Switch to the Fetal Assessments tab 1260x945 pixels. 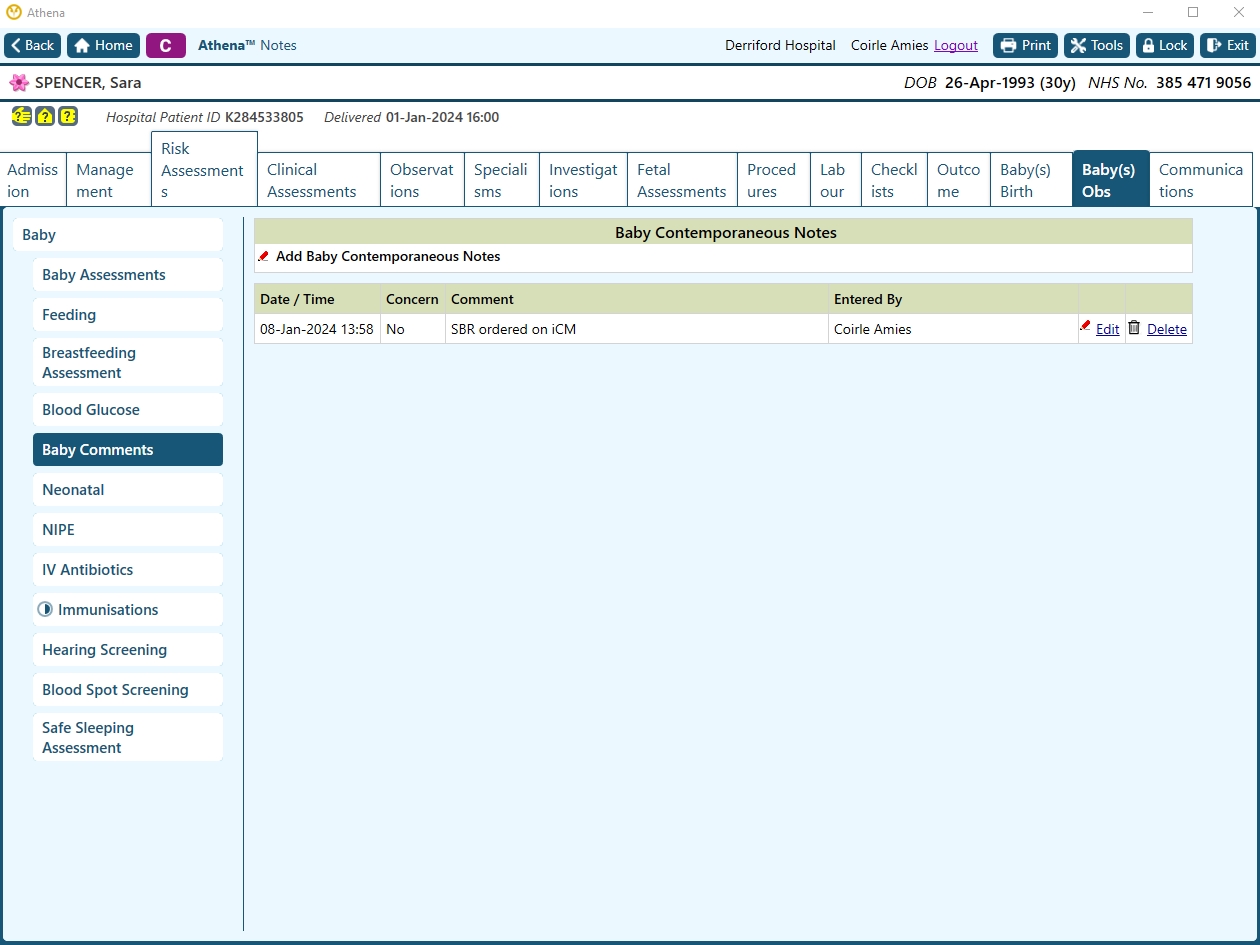click(682, 180)
